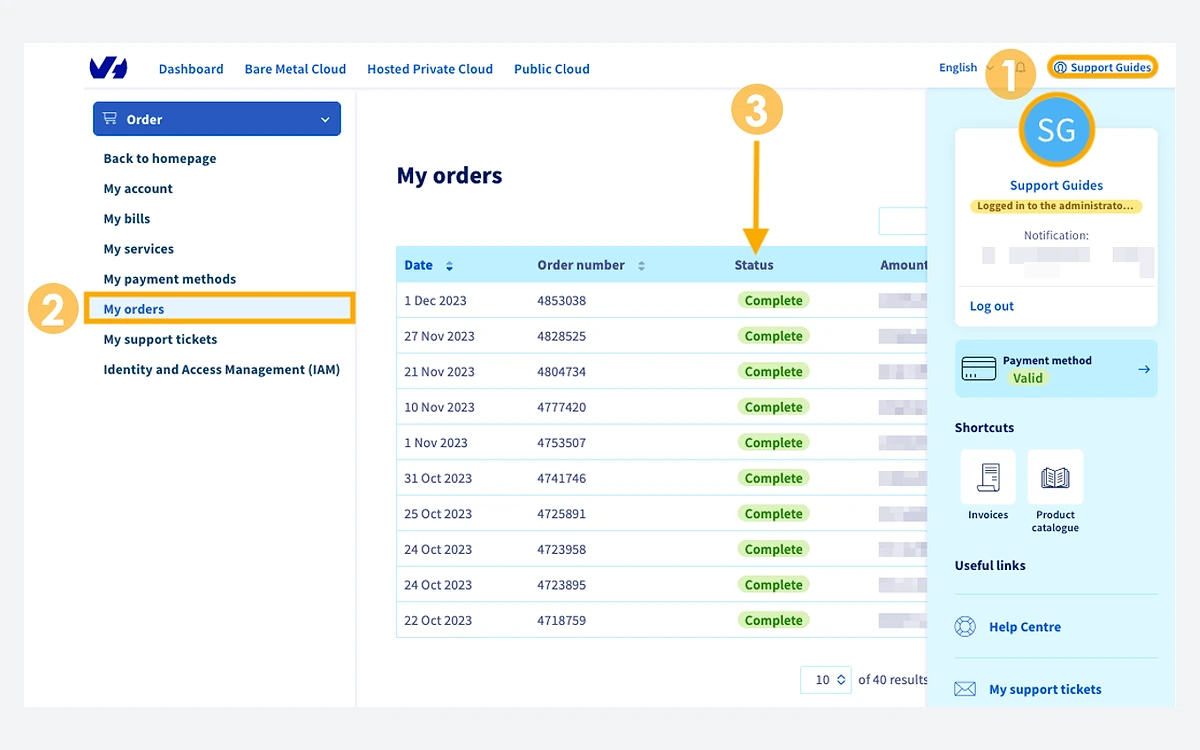Screen dimensions: 1200x750
Task: Switch to Bare Metal Cloud
Action: pos(295,69)
